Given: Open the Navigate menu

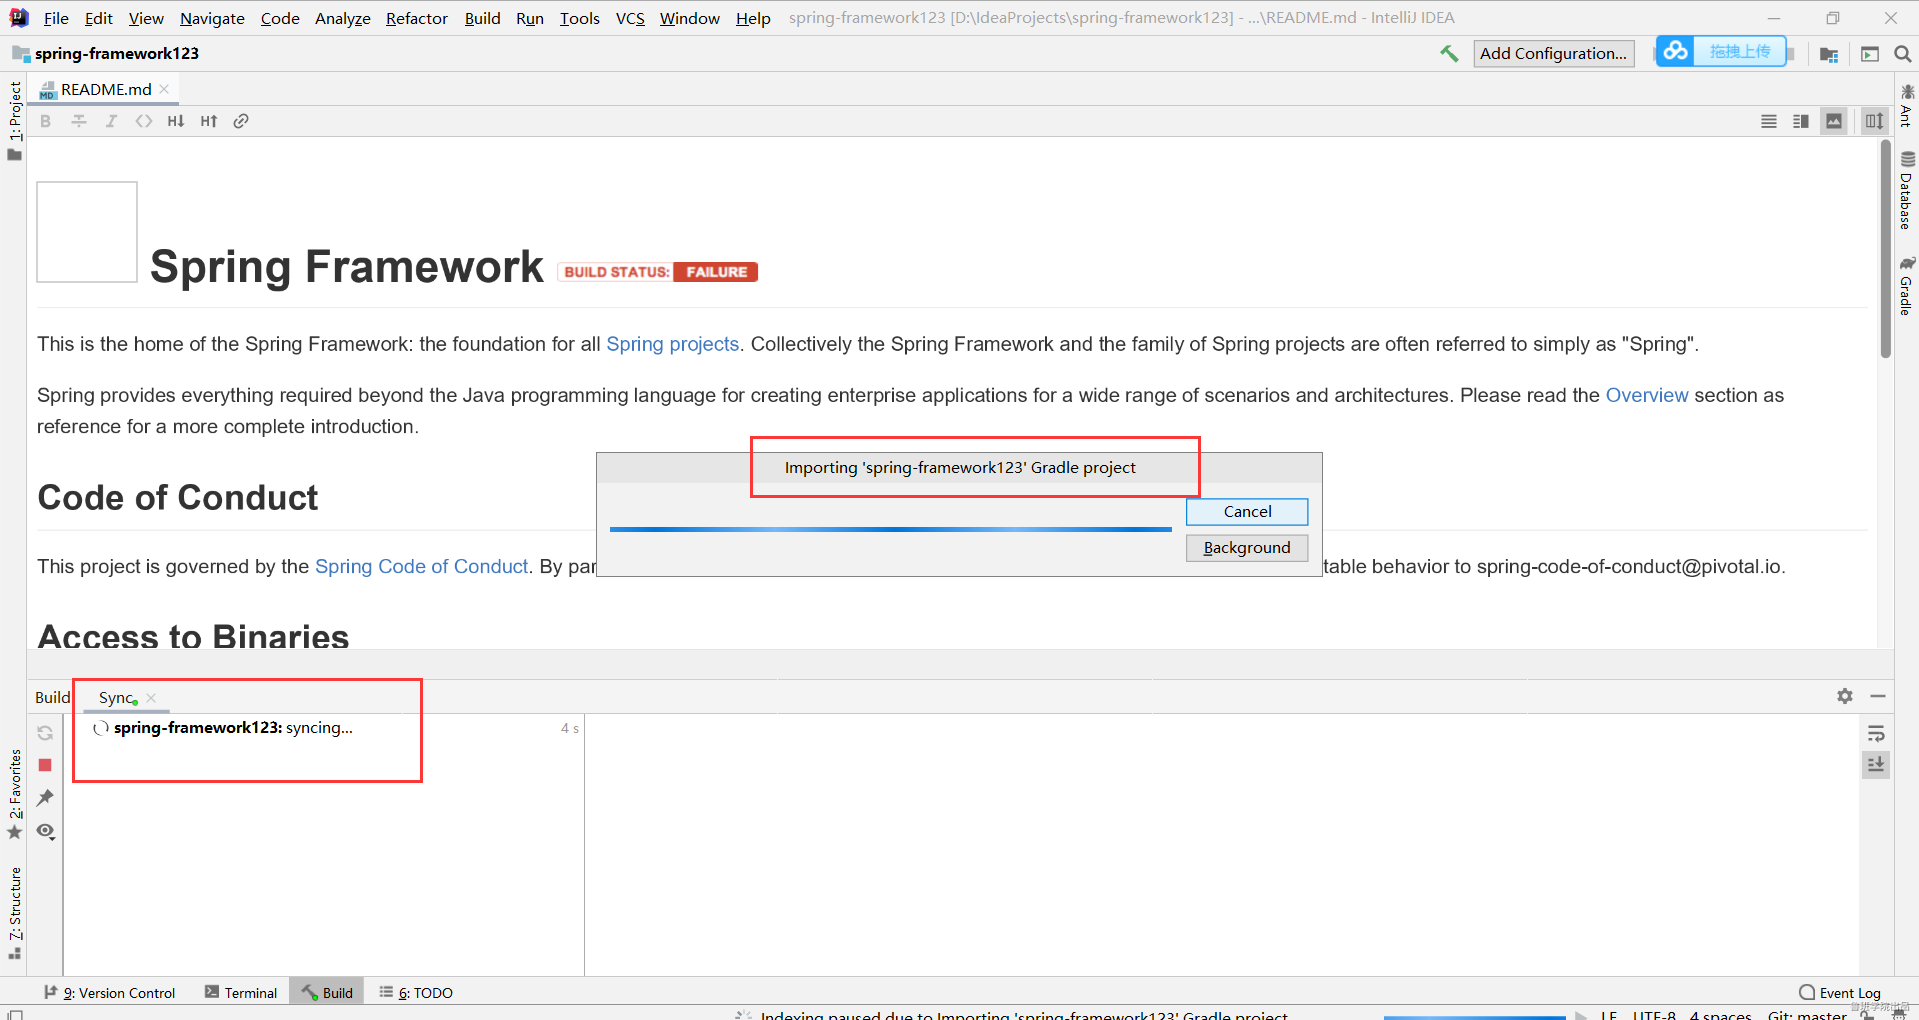Looking at the screenshot, I should coord(212,18).
